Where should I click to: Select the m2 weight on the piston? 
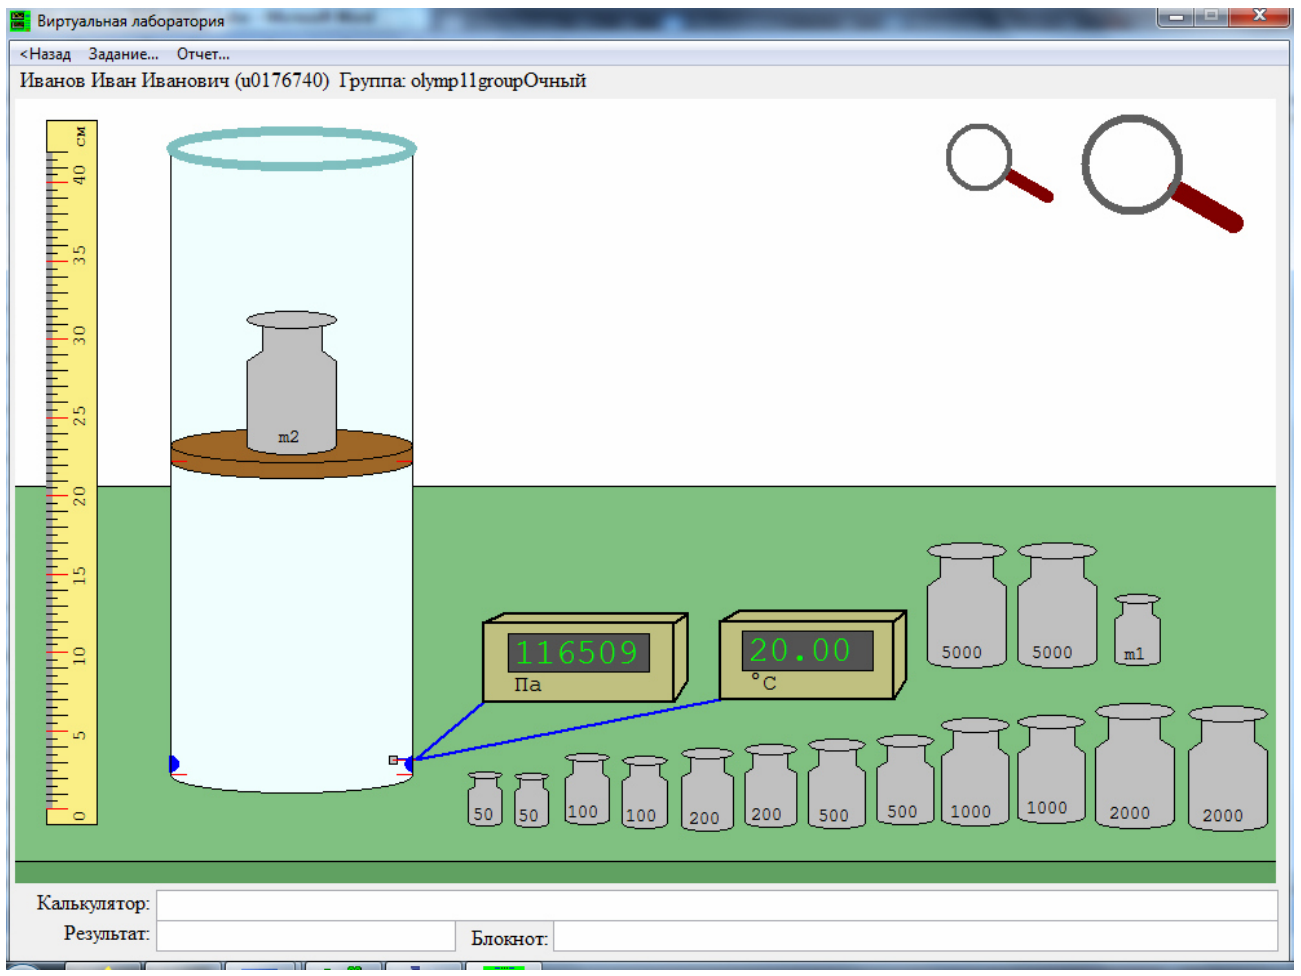(x=291, y=383)
